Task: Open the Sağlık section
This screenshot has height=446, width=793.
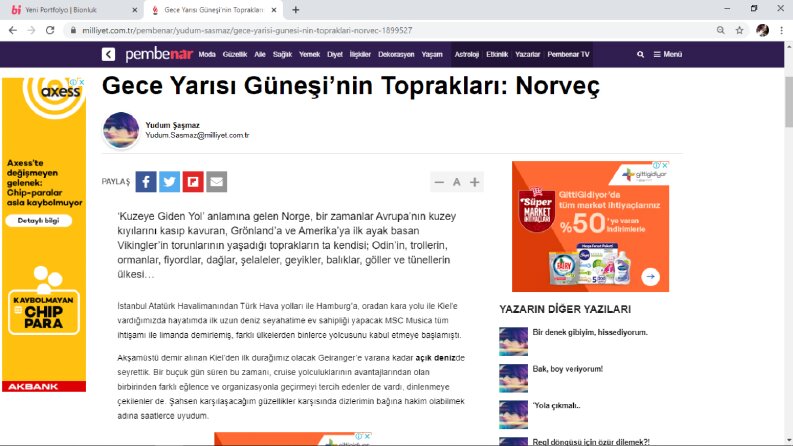Action: pos(282,54)
